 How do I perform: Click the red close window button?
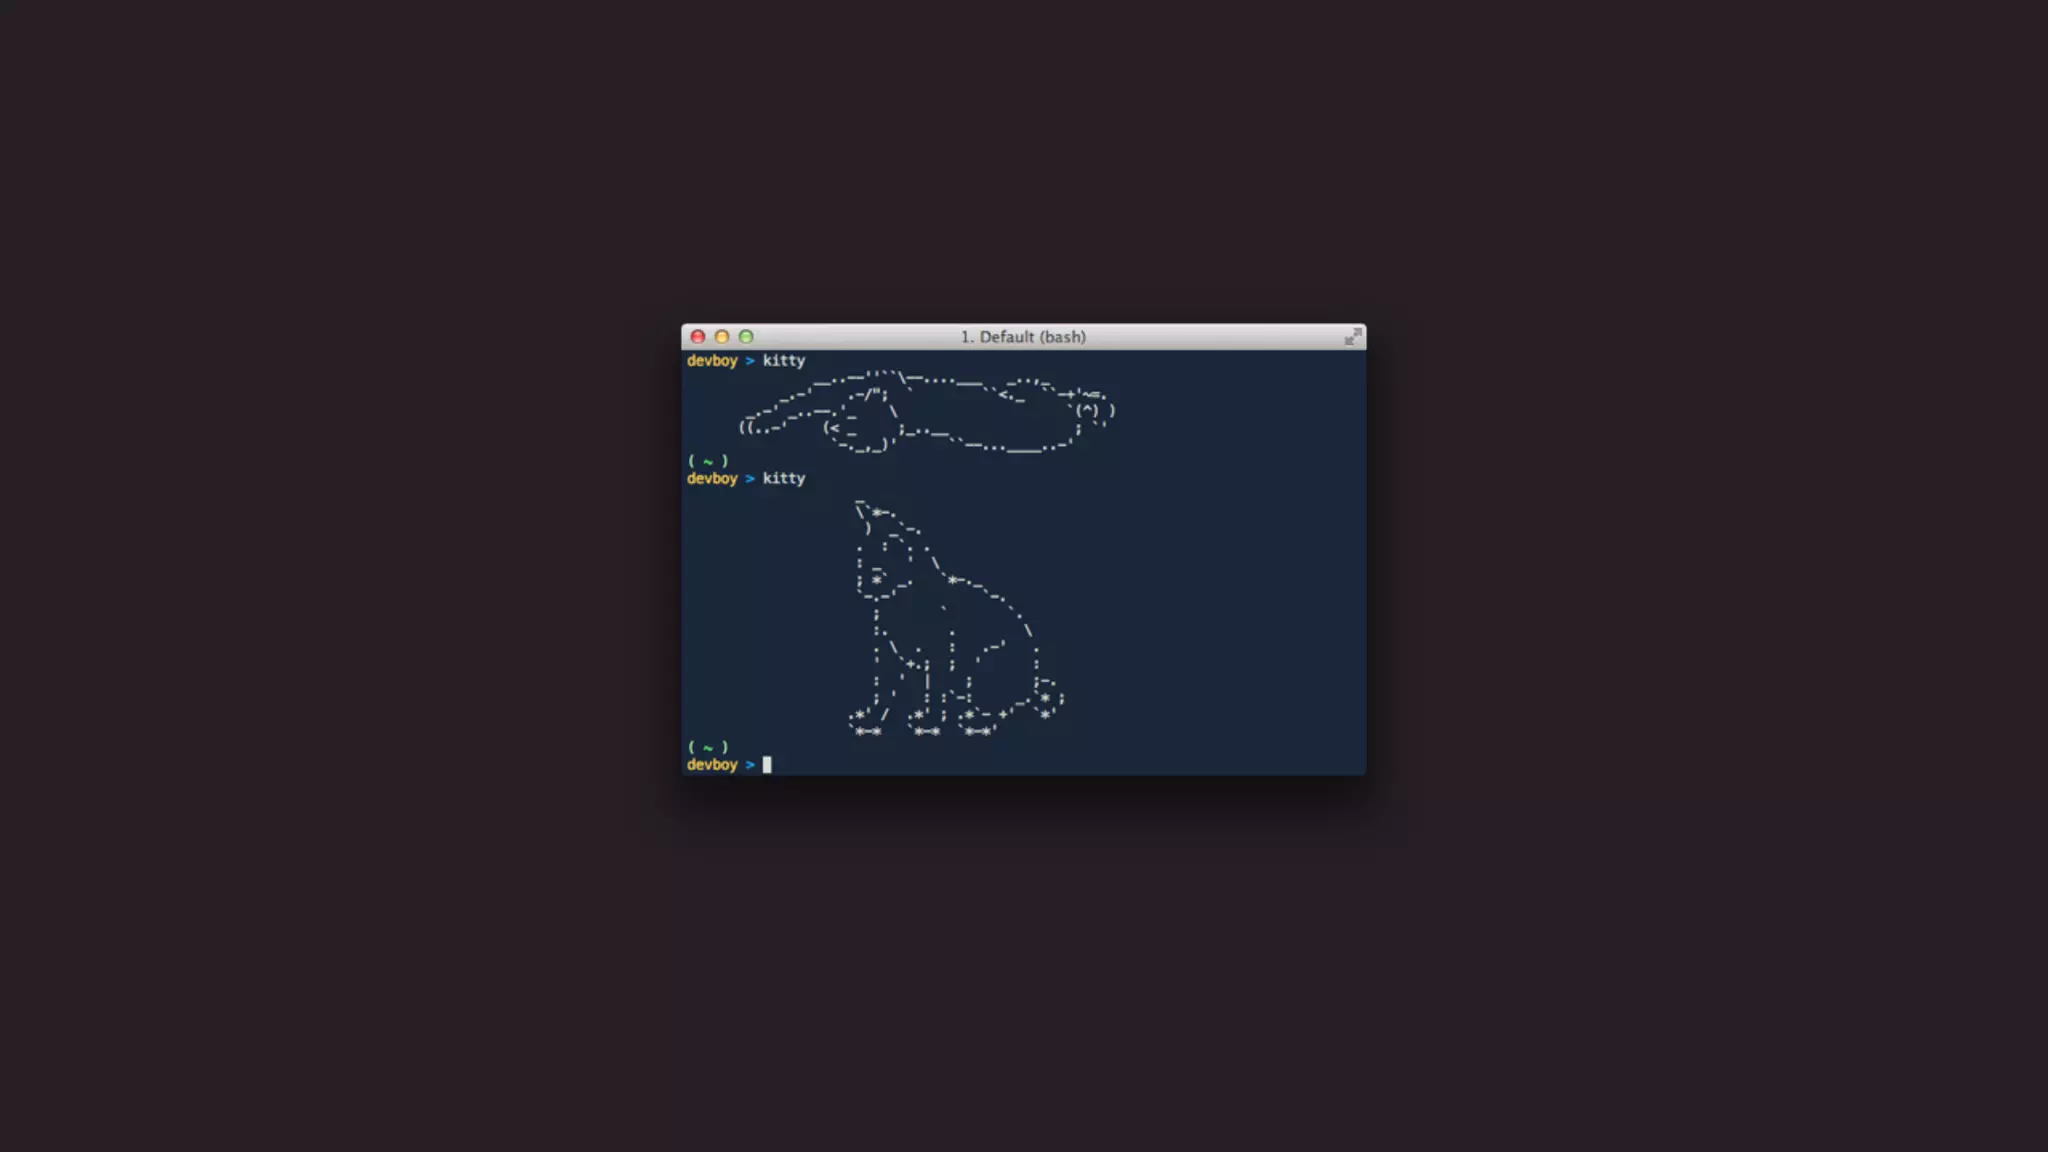(x=698, y=337)
